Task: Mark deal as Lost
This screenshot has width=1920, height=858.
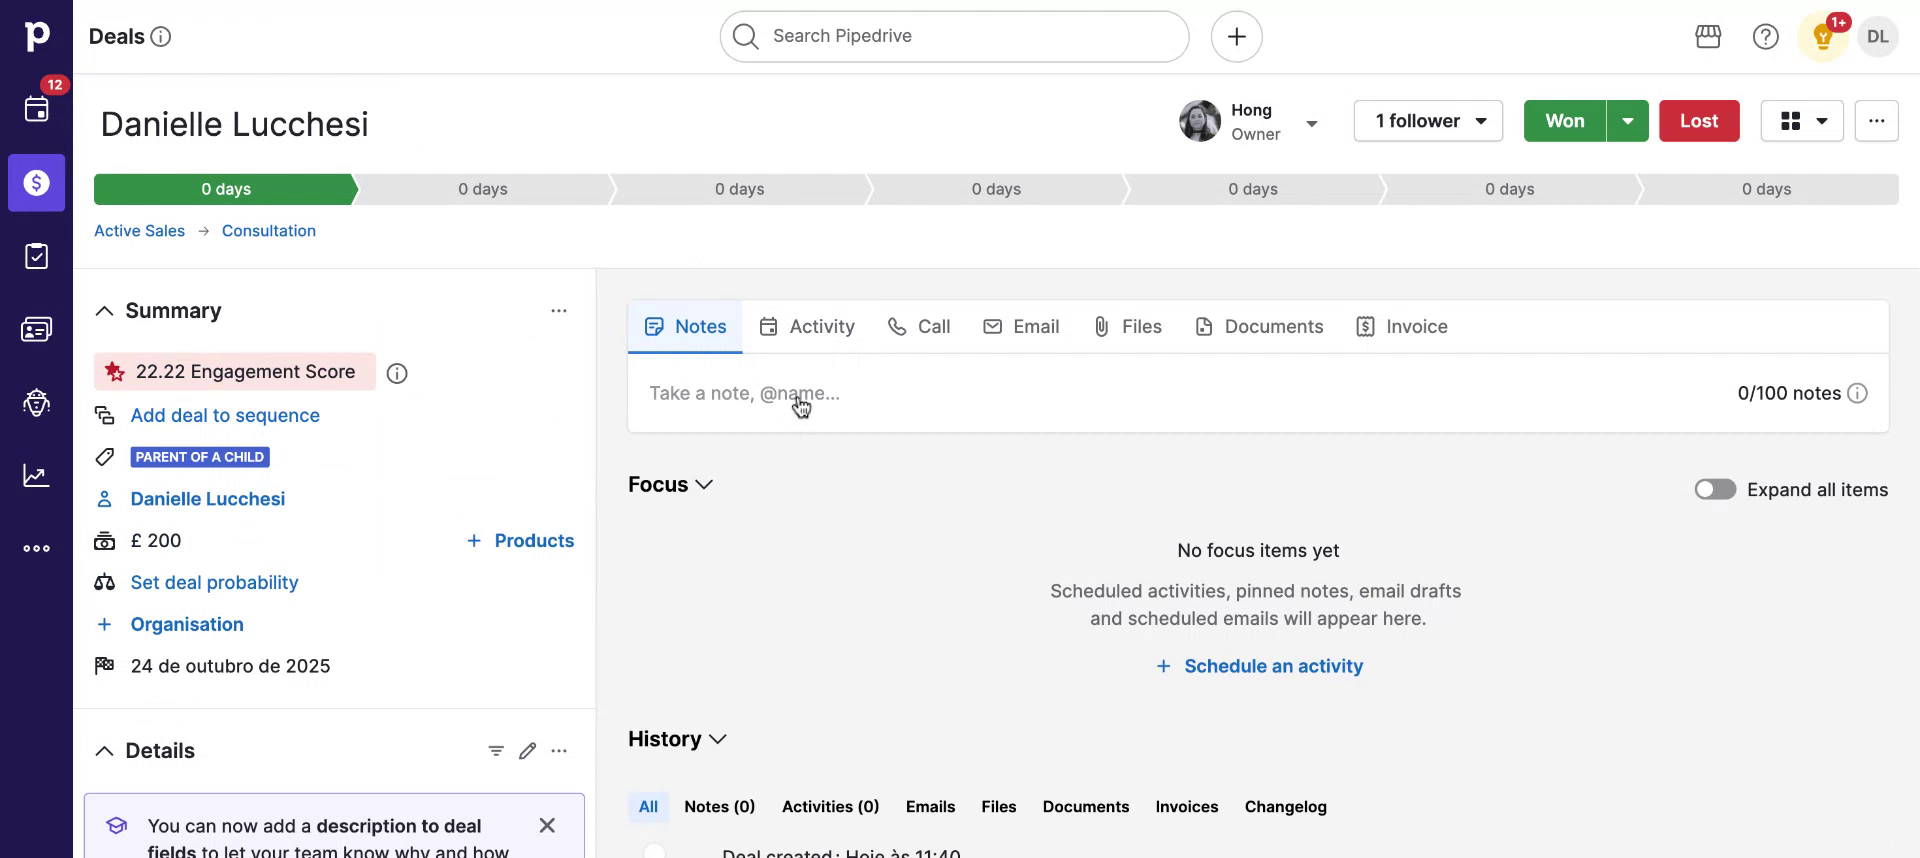Action: [x=1699, y=121]
